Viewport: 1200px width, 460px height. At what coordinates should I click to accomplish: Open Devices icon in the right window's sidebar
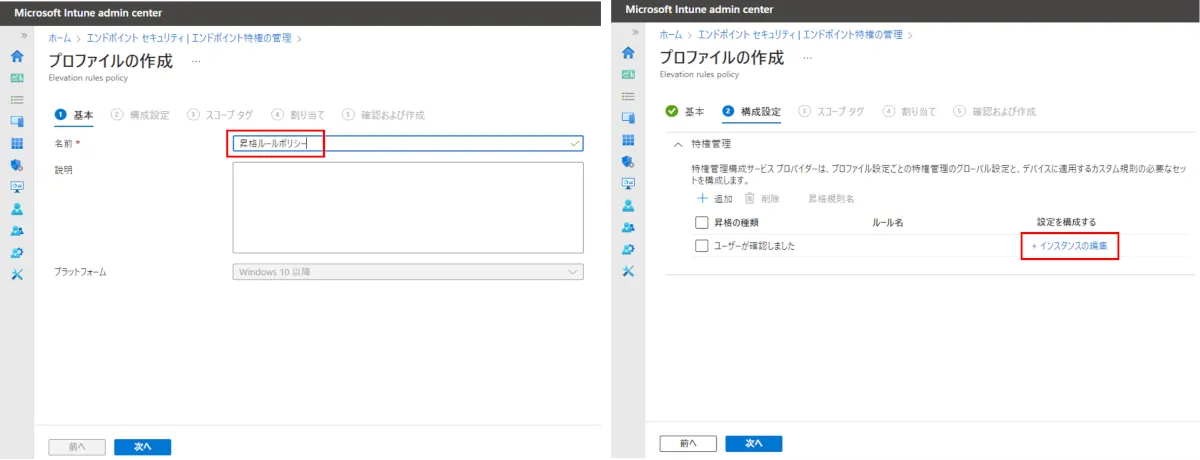628,118
